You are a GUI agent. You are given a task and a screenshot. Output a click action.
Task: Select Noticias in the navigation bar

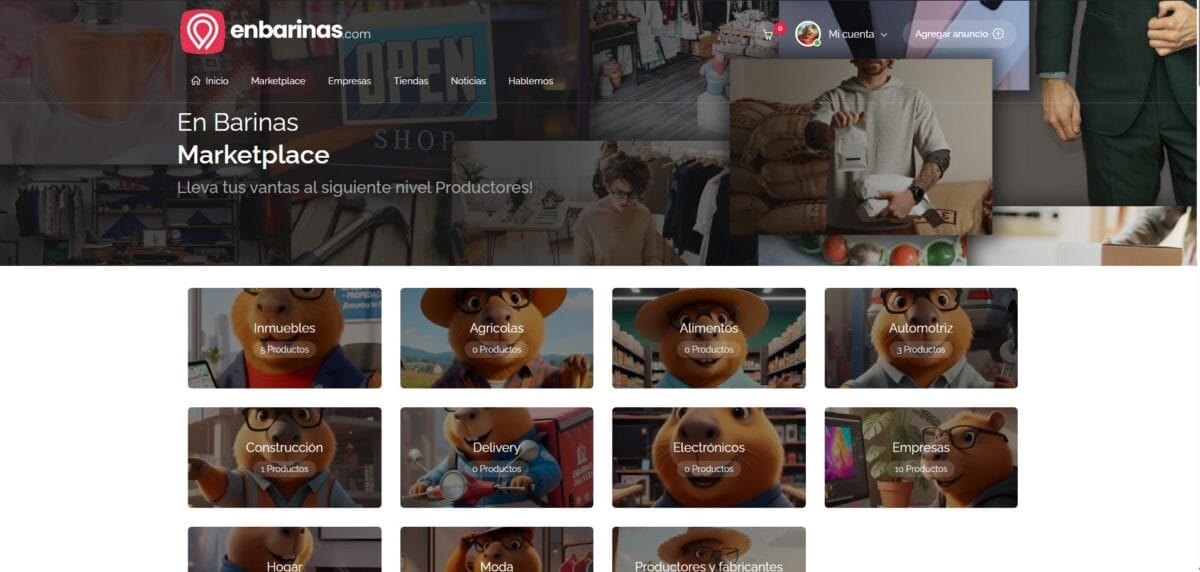(x=468, y=81)
